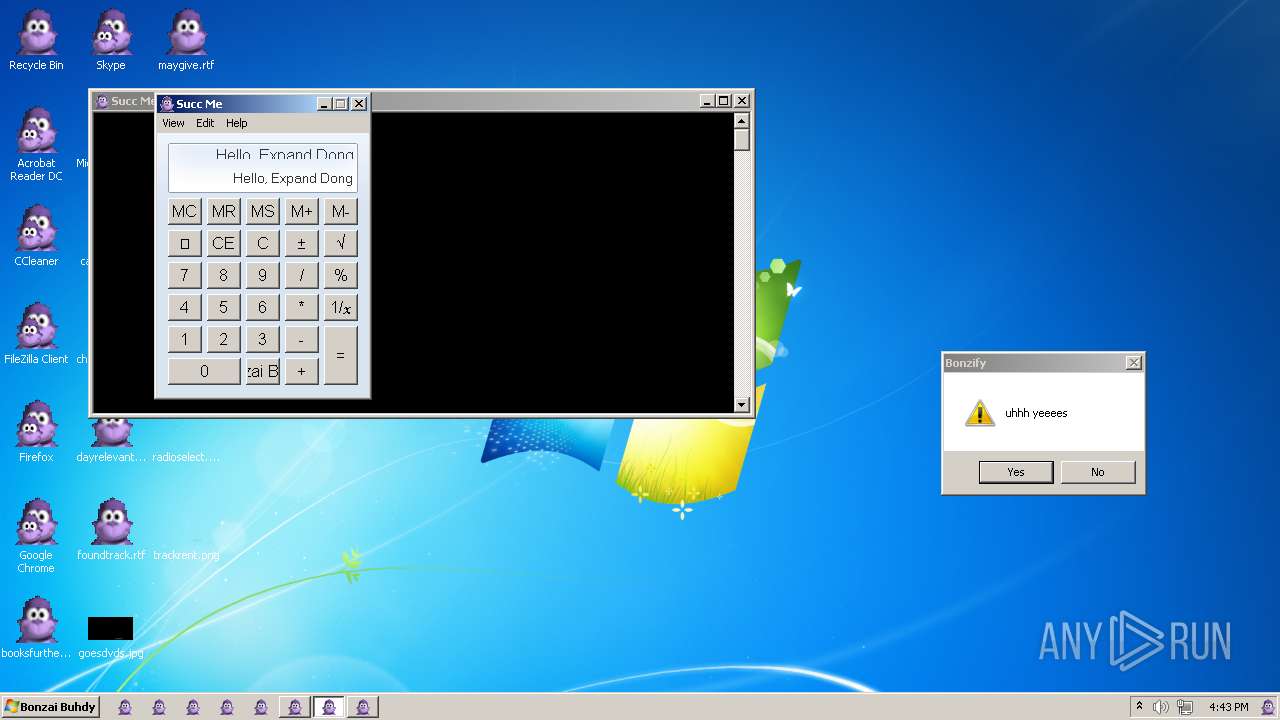Image resolution: width=1280 pixels, height=720 pixels.
Task: Click the 'zai B' decimal key
Action: click(x=262, y=371)
